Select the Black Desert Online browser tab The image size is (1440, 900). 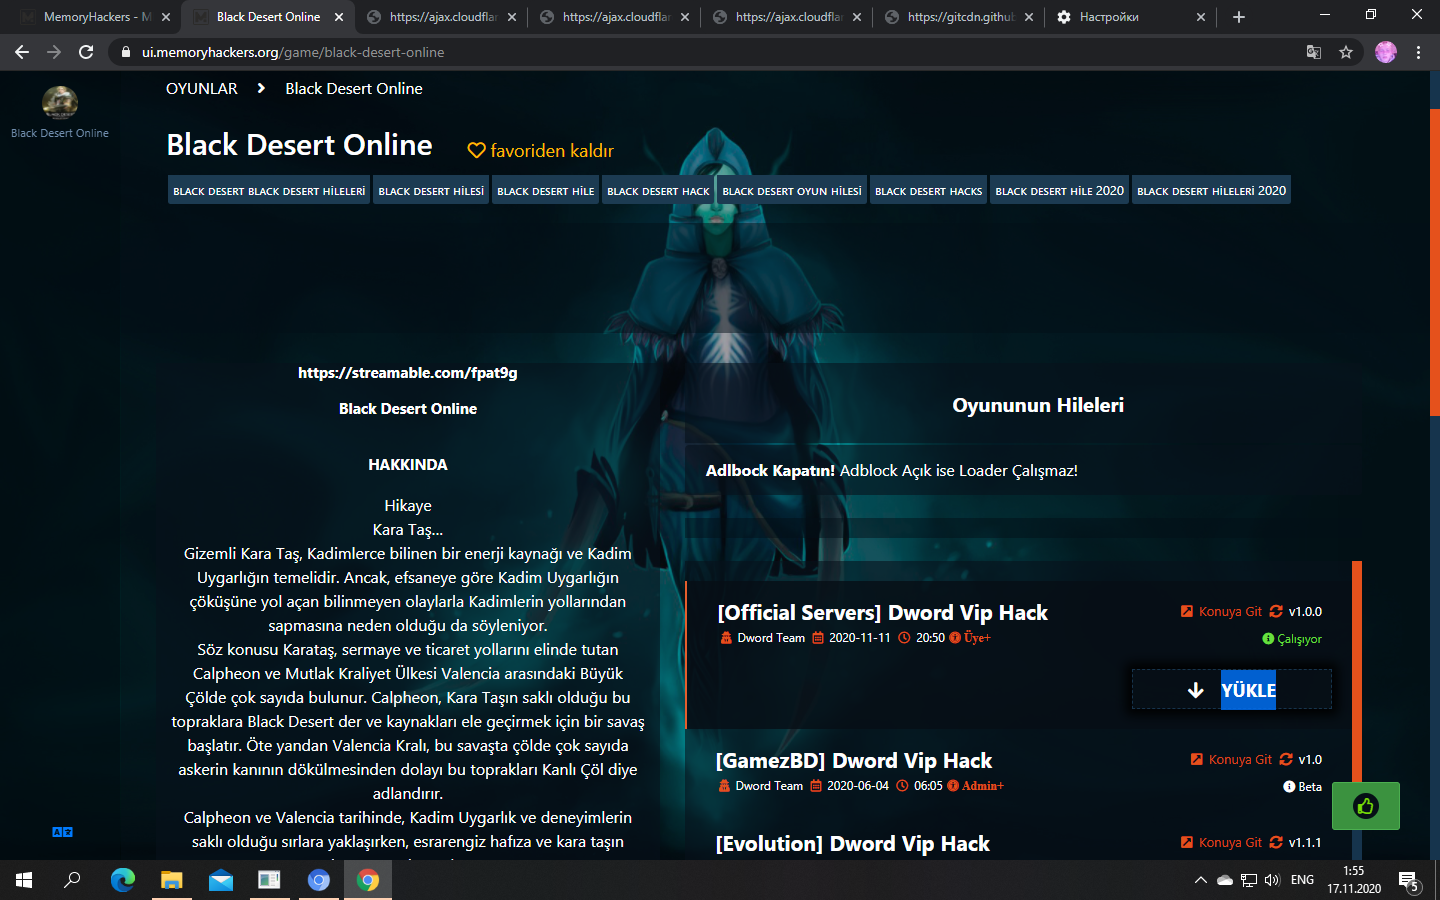pos(268,17)
